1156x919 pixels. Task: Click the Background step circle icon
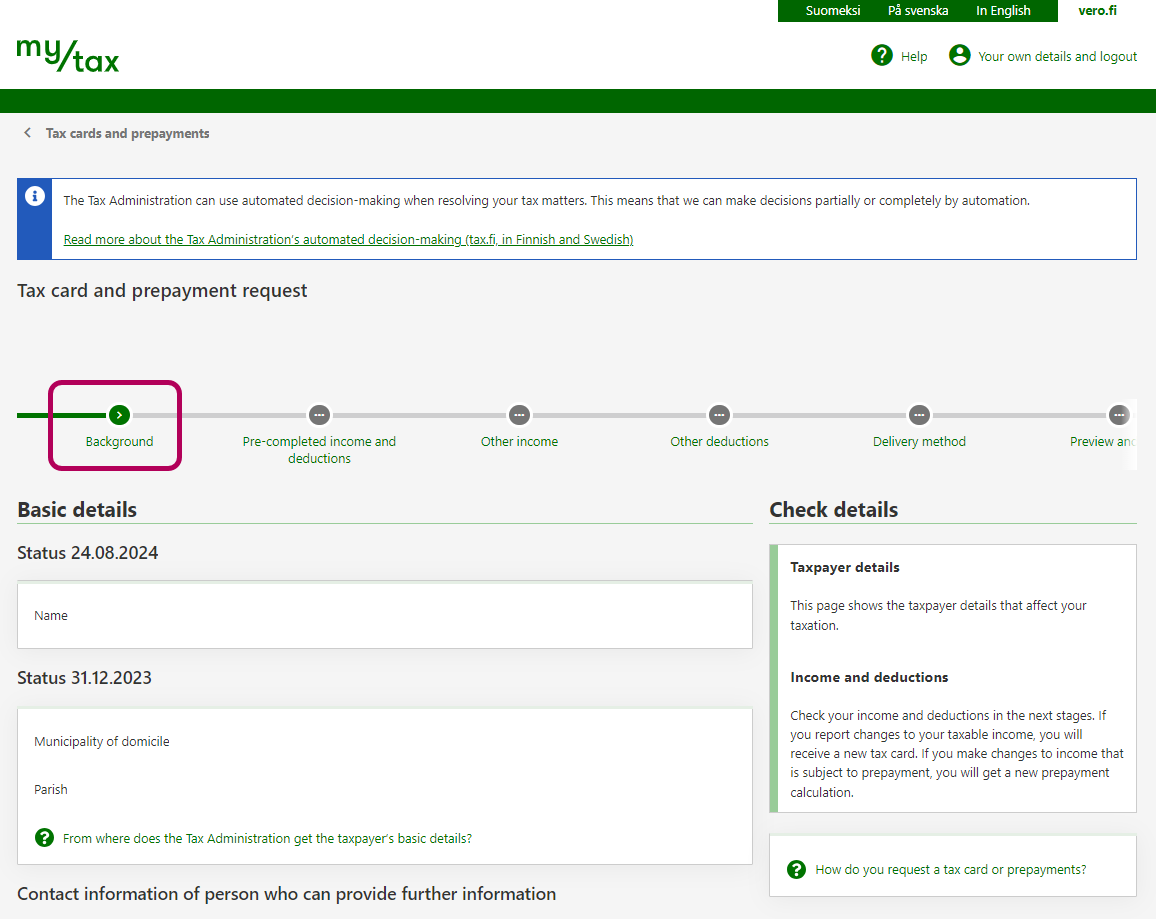[119, 414]
